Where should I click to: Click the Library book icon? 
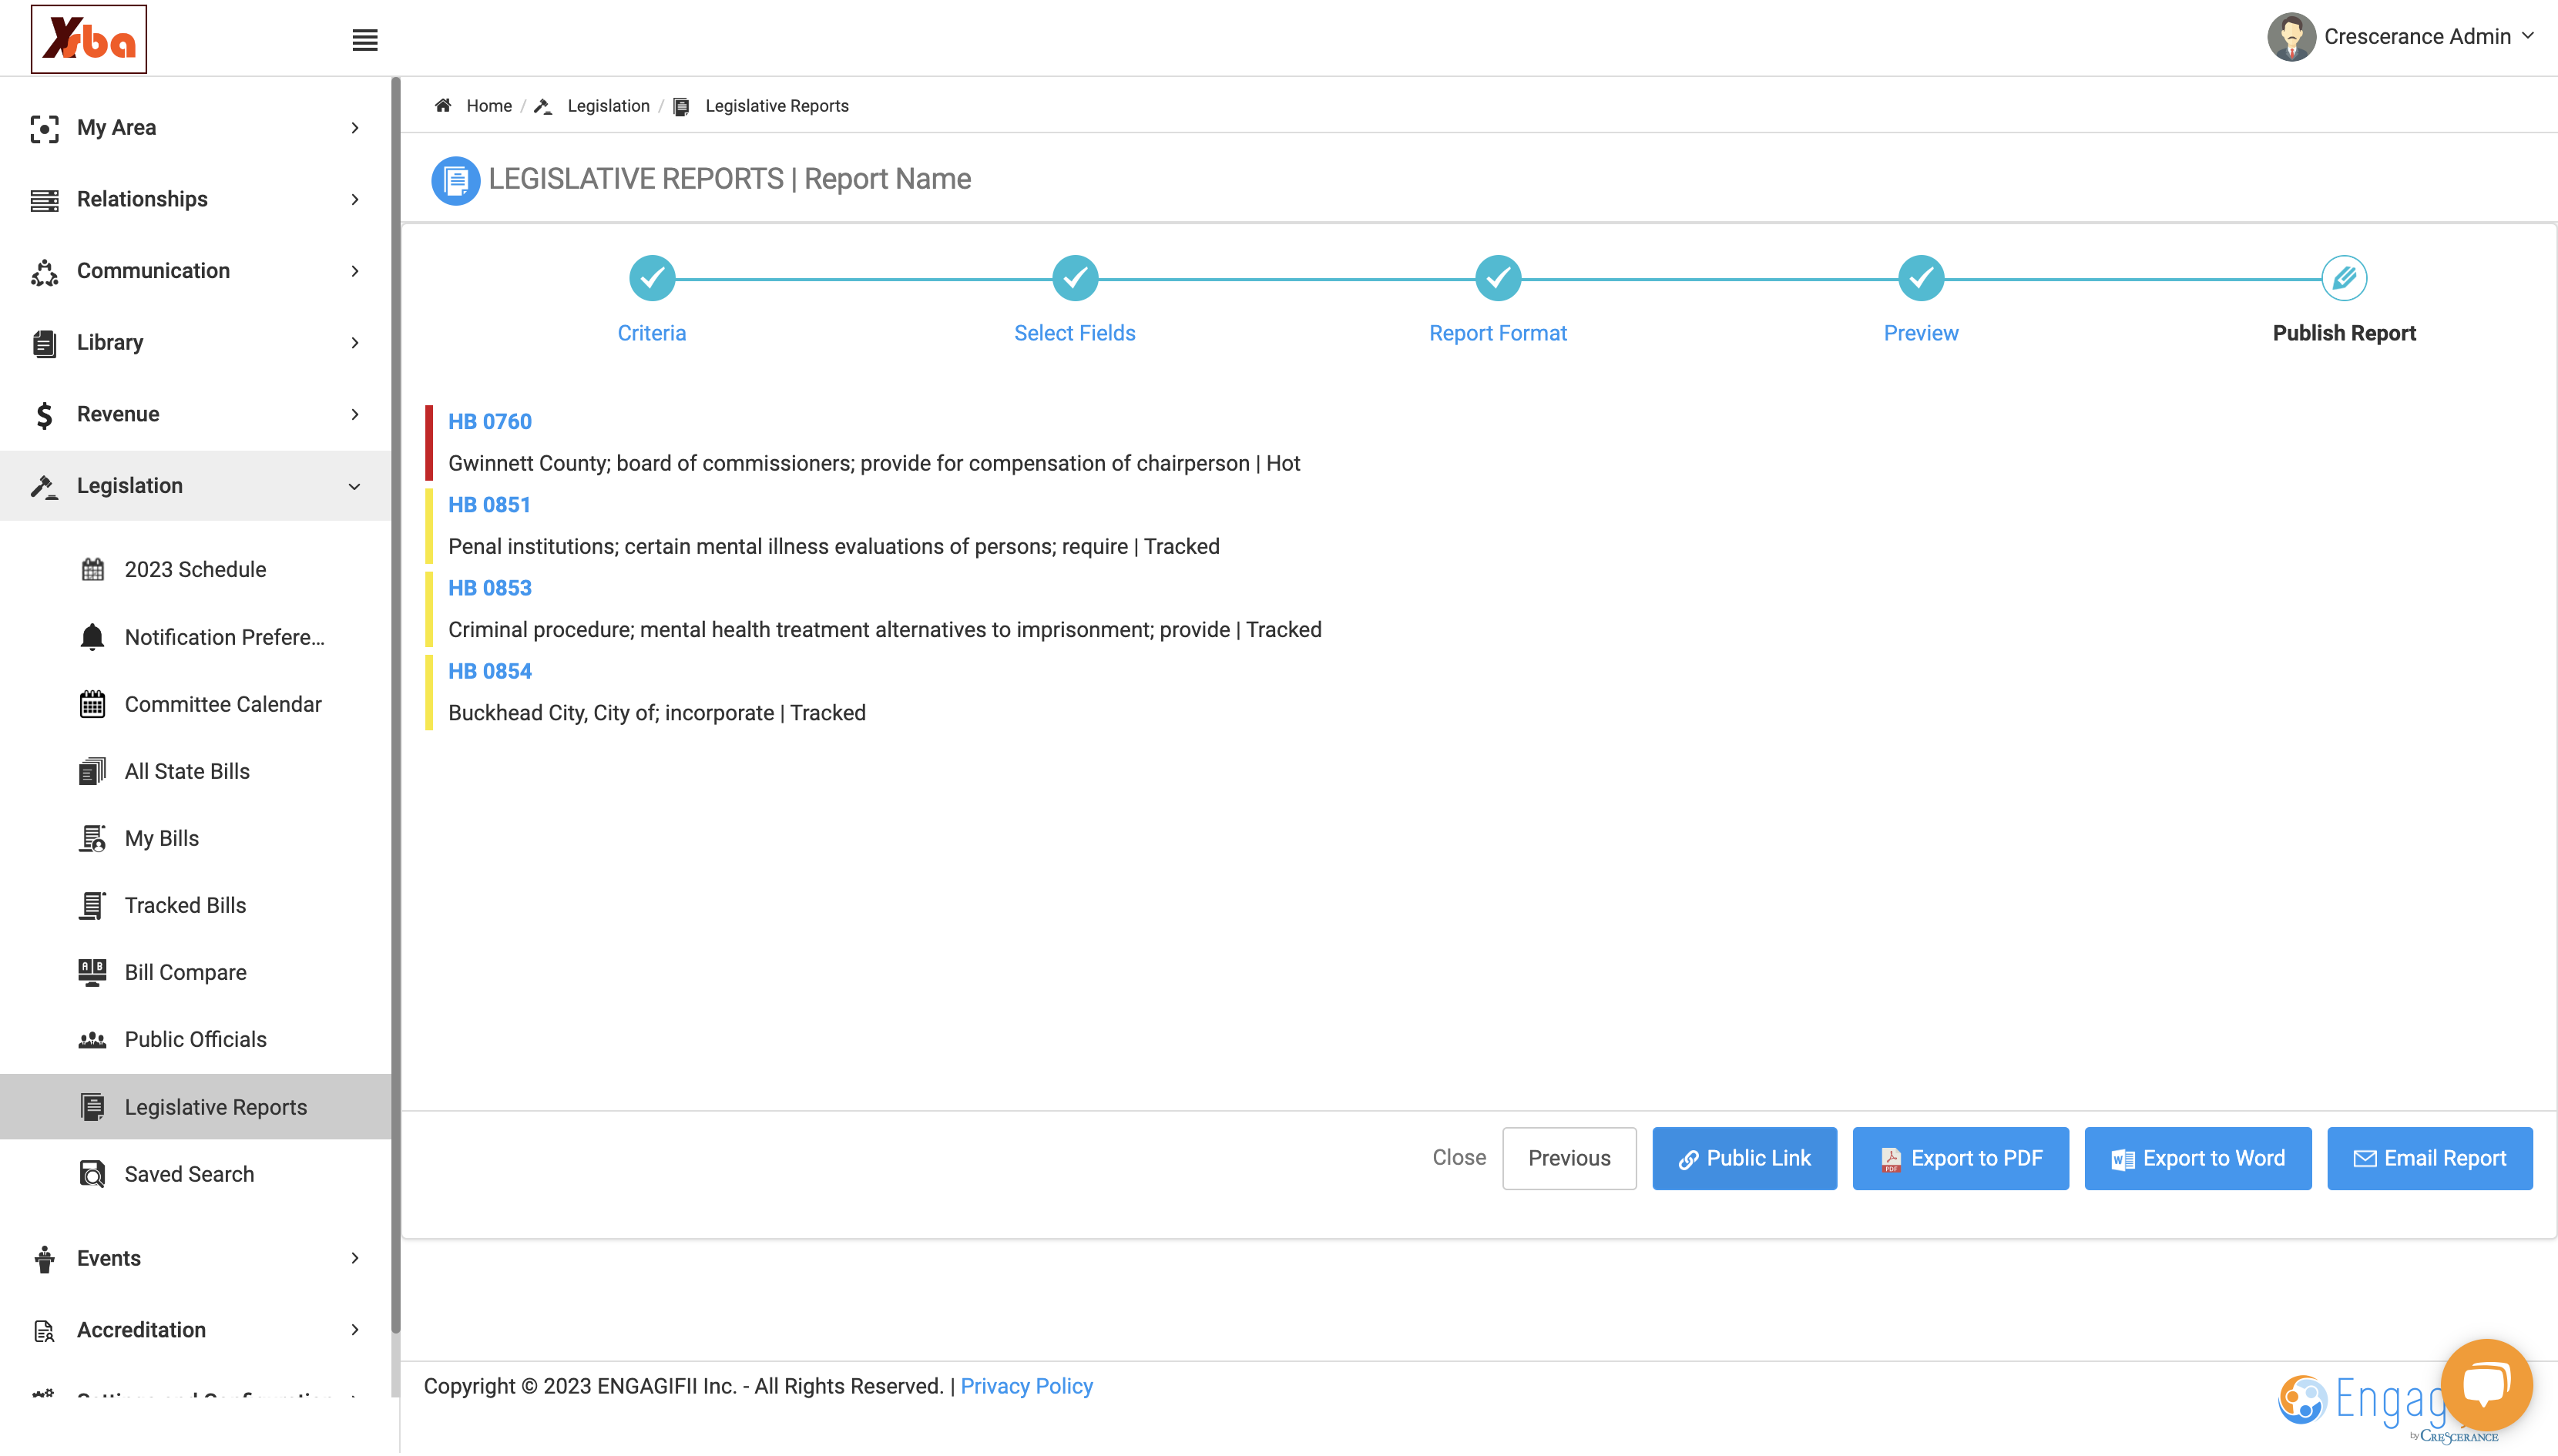point(44,343)
